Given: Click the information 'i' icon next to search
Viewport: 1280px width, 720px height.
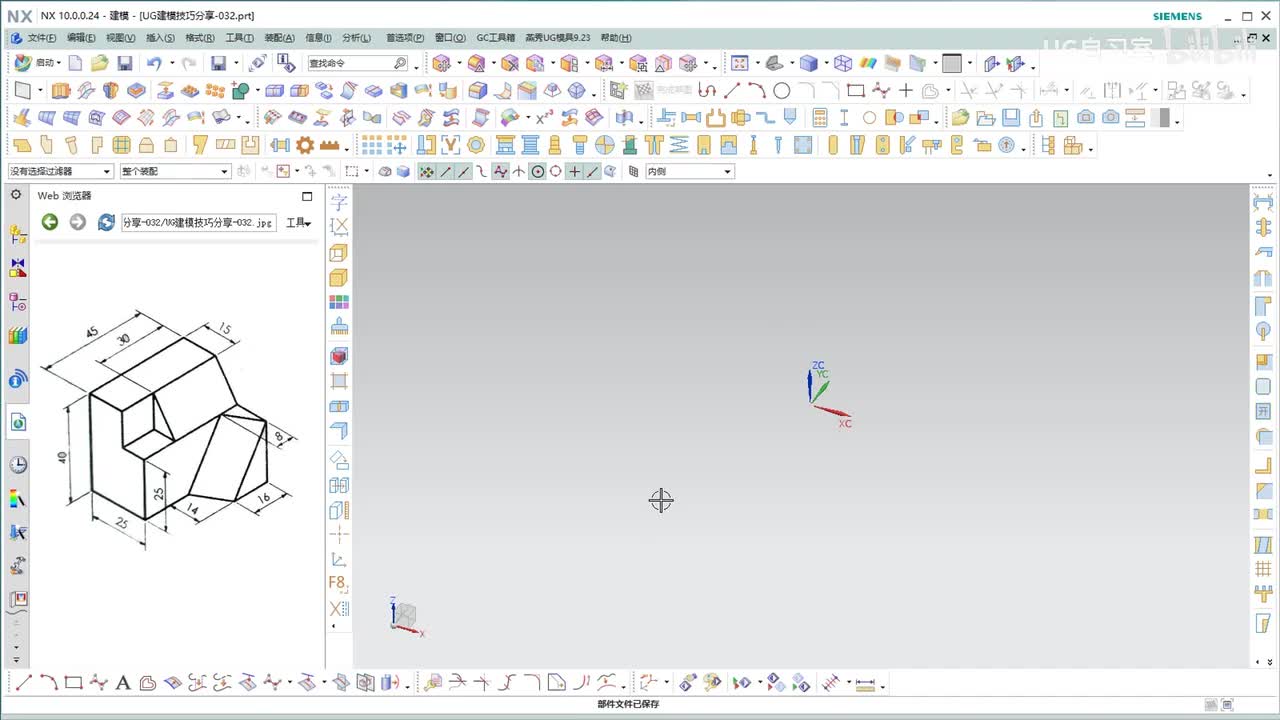Looking at the screenshot, I should [285, 63].
